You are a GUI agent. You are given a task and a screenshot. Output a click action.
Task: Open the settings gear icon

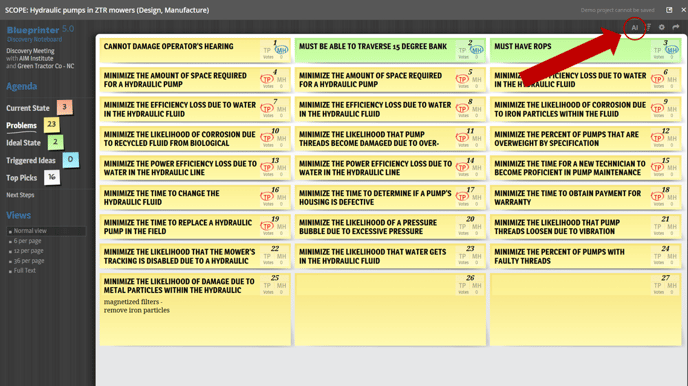pyautogui.click(x=662, y=27)
